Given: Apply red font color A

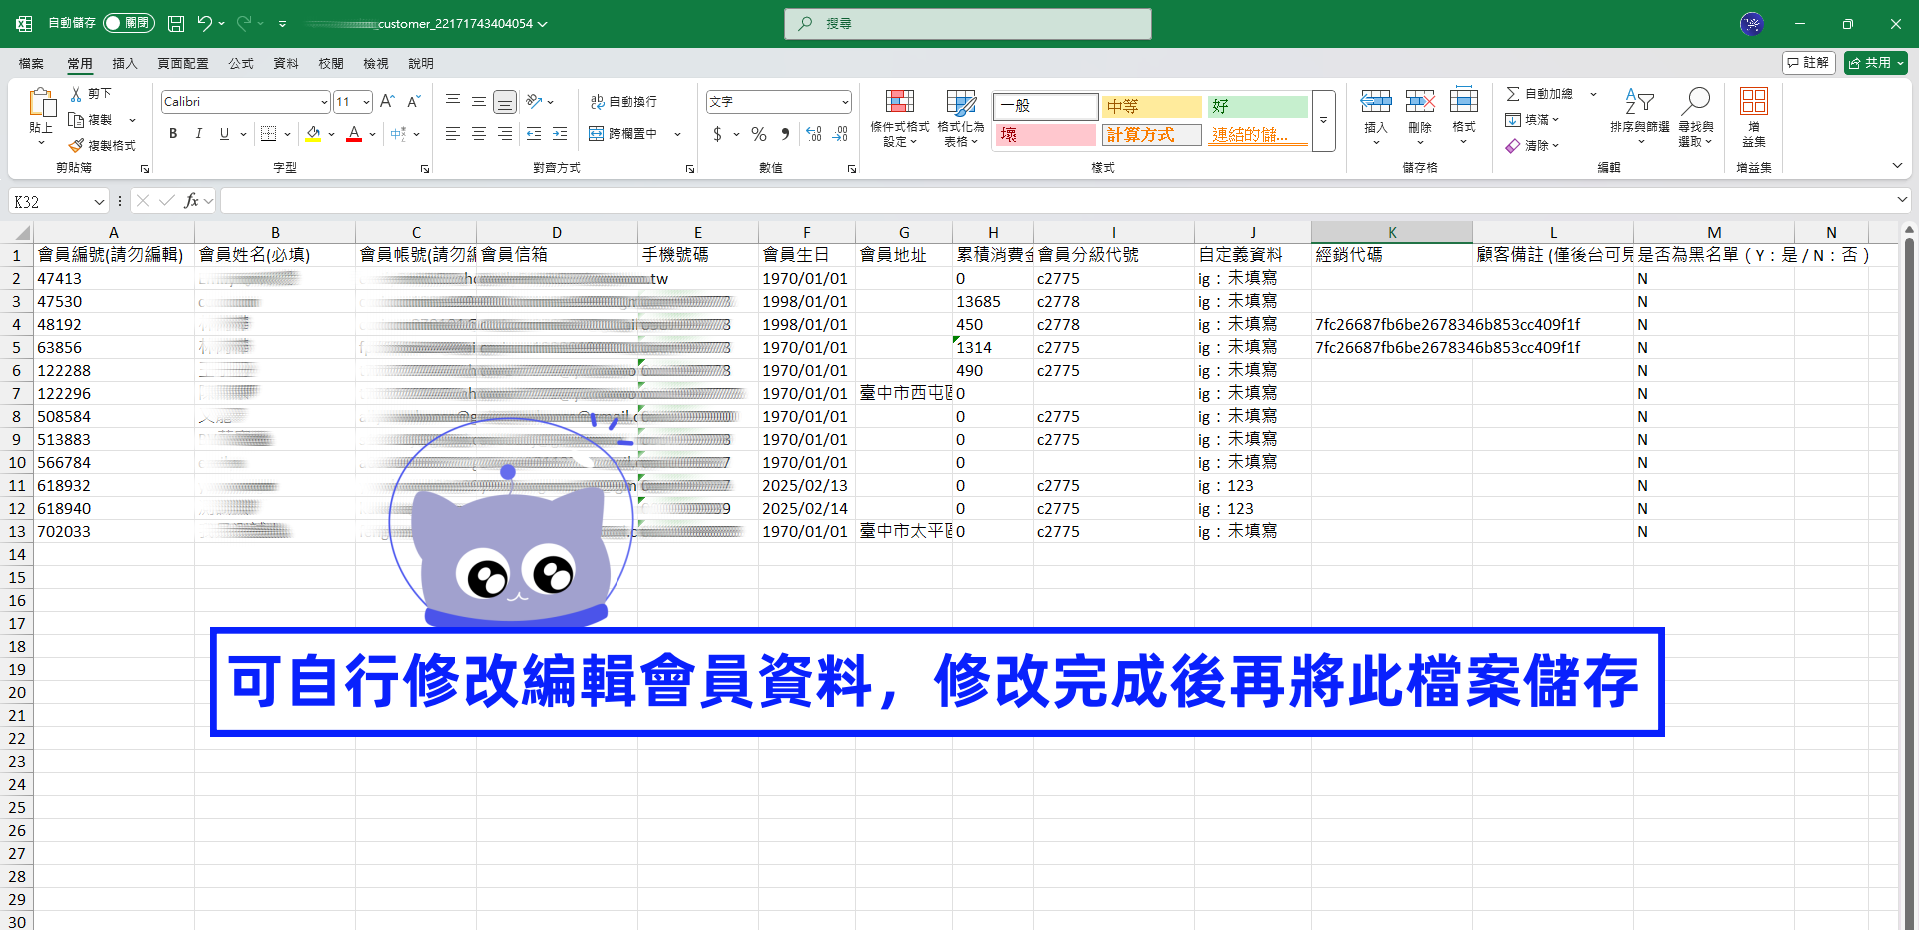Looking at the screenshot, I should point(354,133).
